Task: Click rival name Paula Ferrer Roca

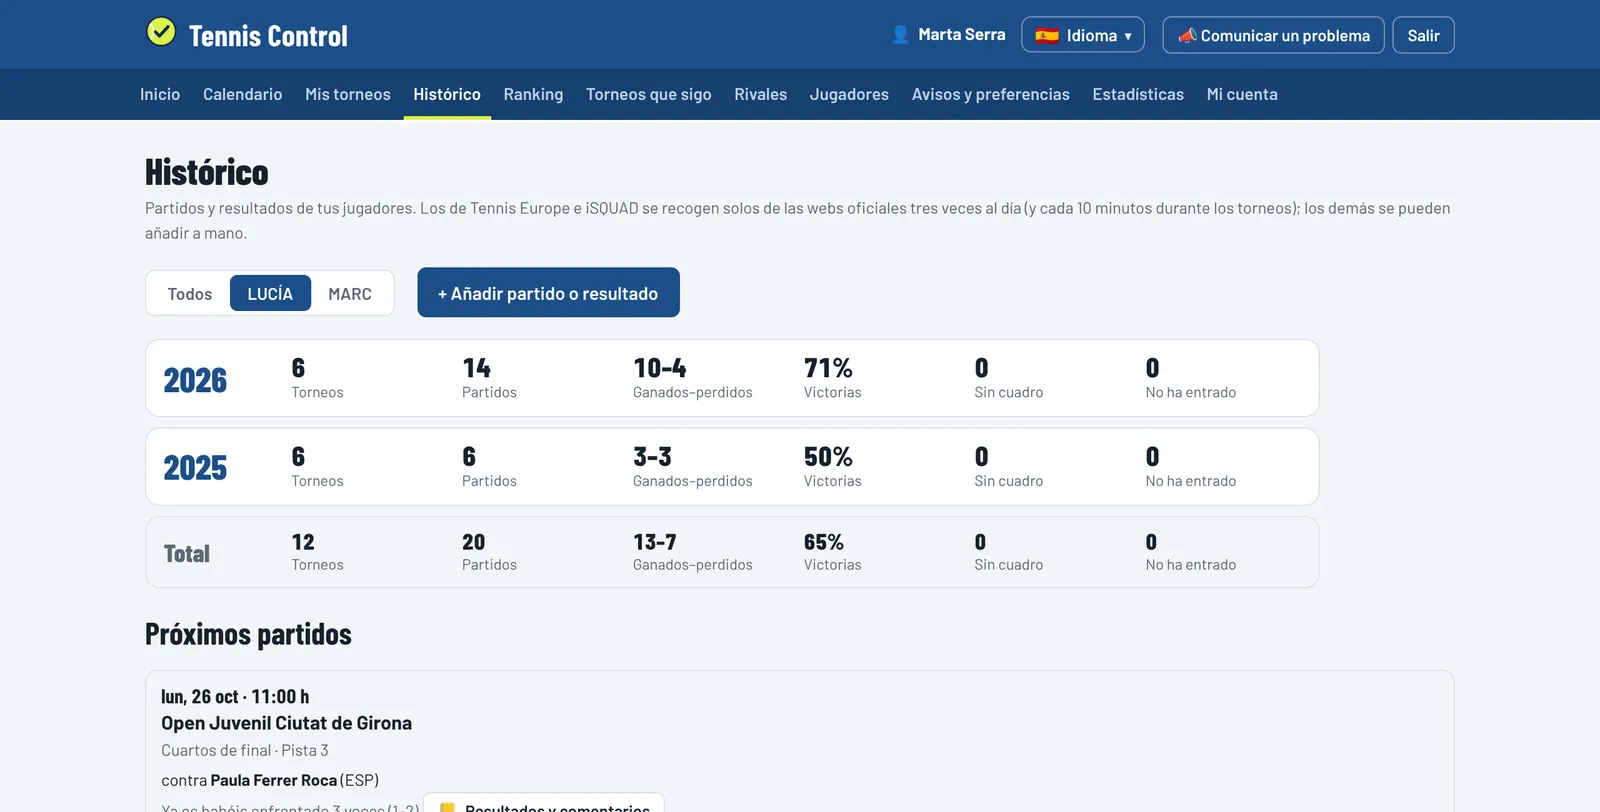Action: click(274, 780)
